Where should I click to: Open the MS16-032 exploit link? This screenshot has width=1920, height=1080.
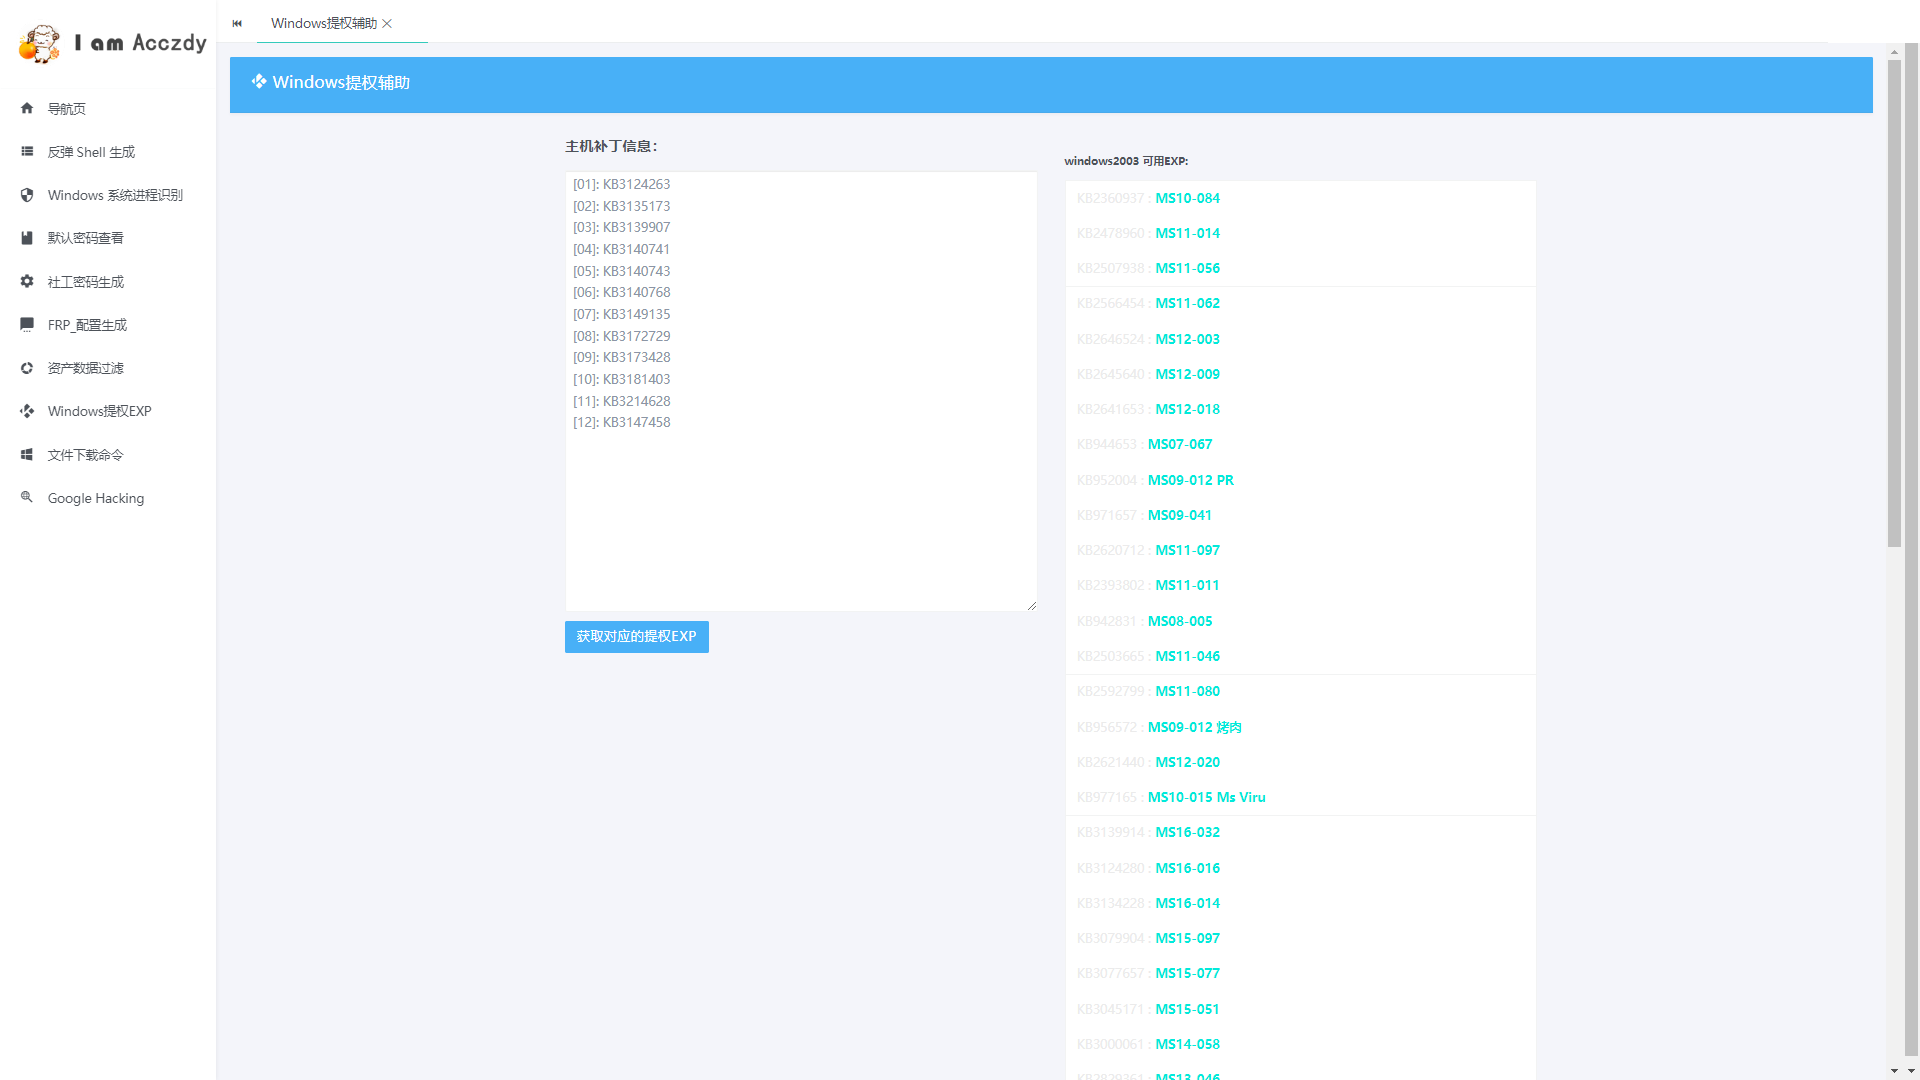pos(1187,832)
